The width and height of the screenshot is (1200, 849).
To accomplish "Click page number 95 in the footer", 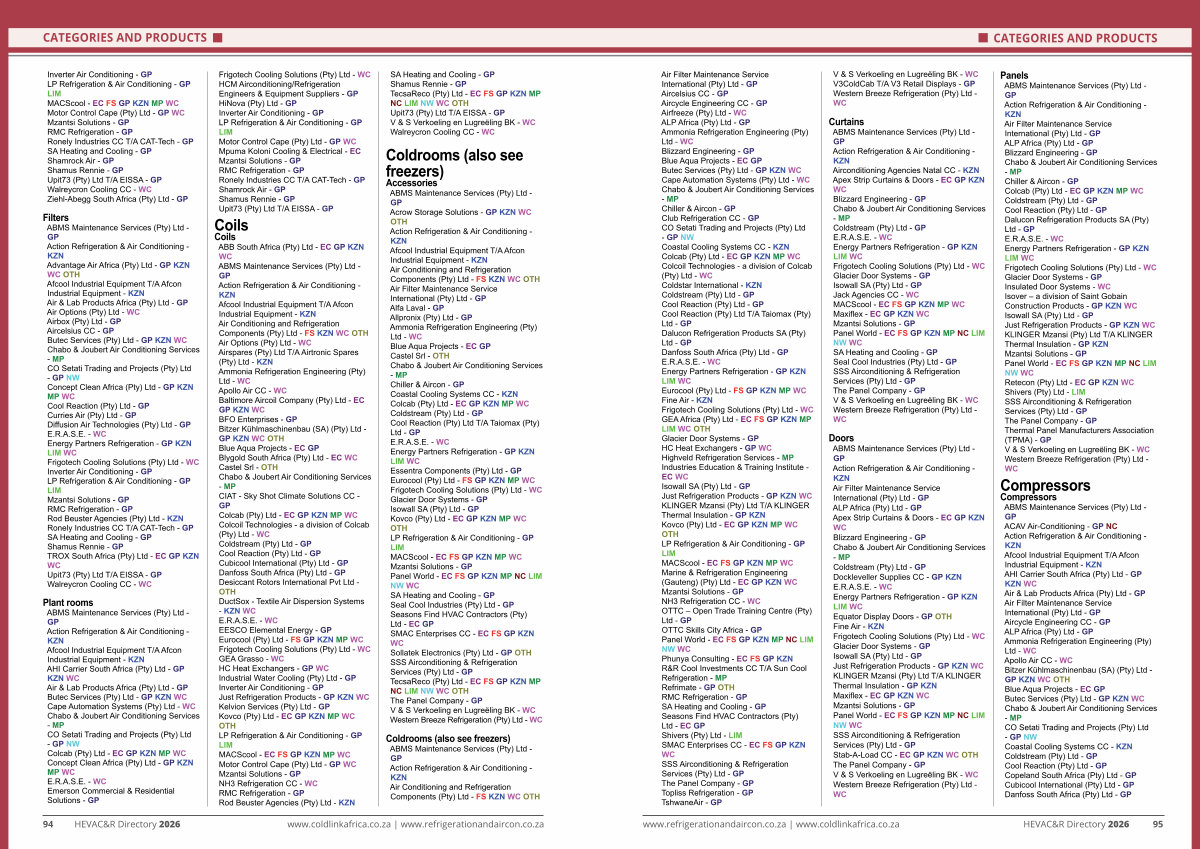I will [1157, 824].
